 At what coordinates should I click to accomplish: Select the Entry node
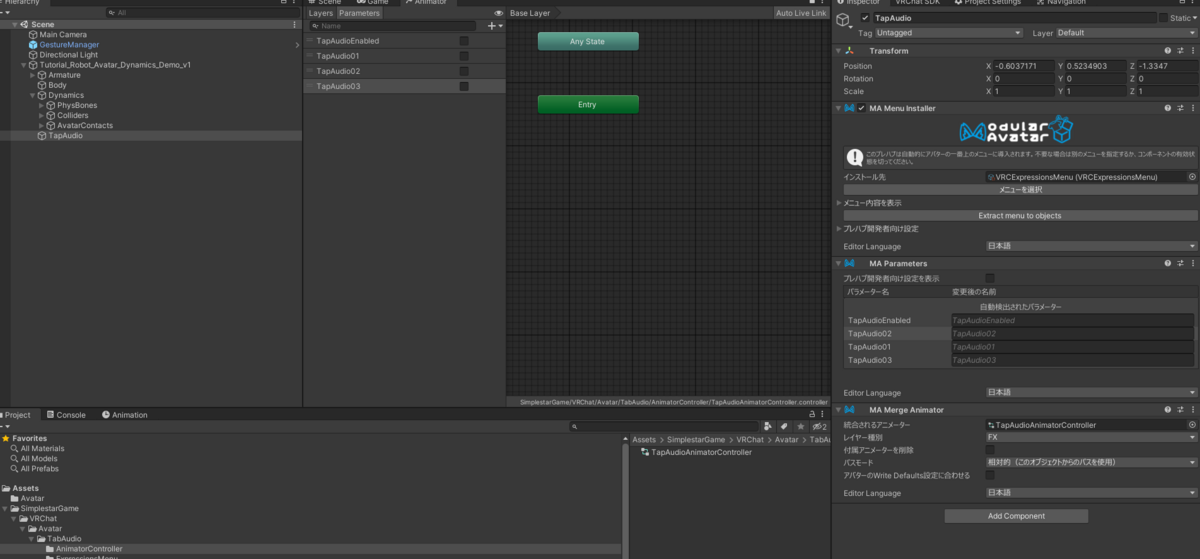pyautogui.click(x=588, y=104)
